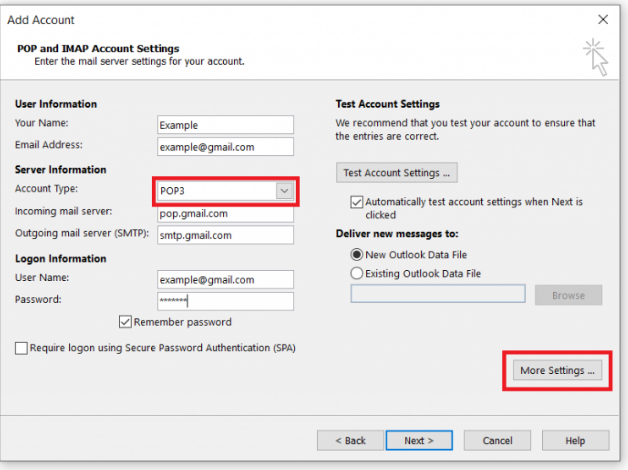Expand the Account Type dropdown arrow

point(284,191)
